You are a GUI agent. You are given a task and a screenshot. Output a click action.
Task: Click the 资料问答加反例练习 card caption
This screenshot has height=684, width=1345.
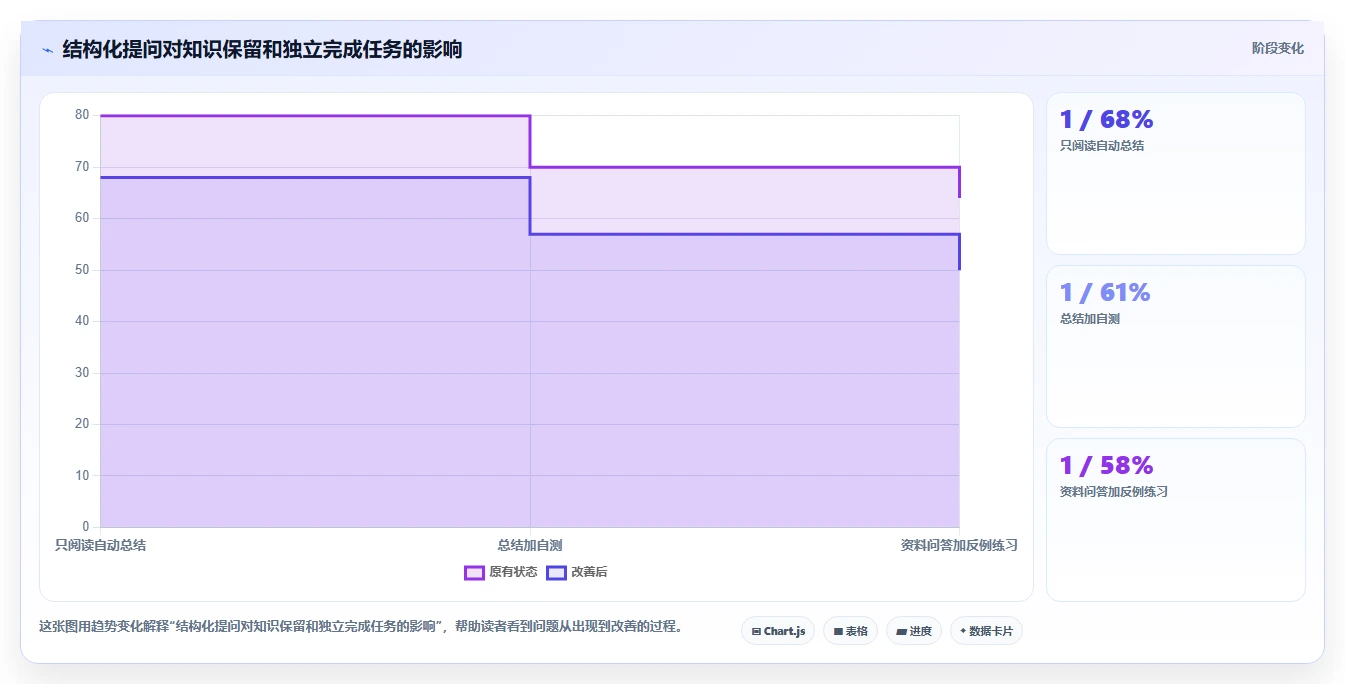click(1114, 492)
